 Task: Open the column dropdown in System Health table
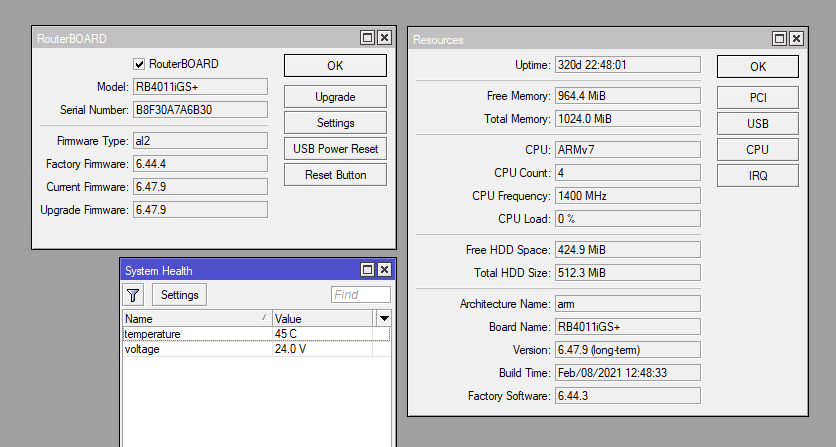click(x=384, y=318)
